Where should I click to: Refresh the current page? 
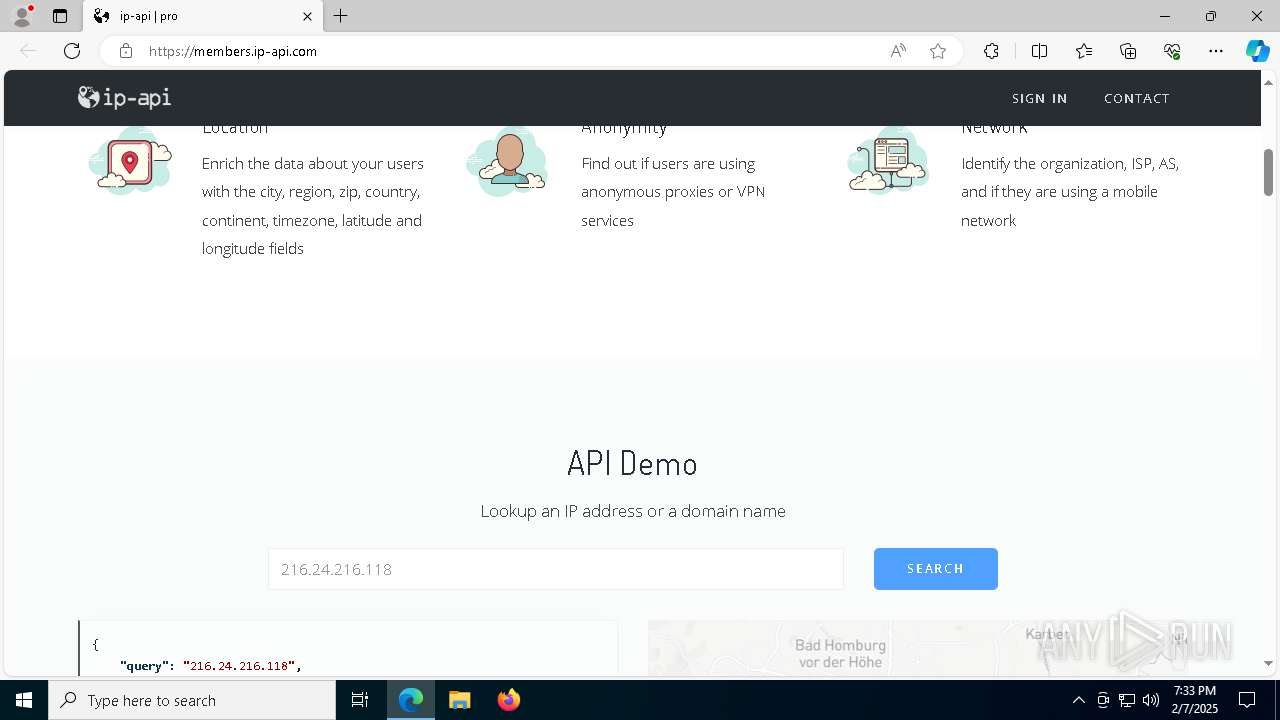click(72, 51)
